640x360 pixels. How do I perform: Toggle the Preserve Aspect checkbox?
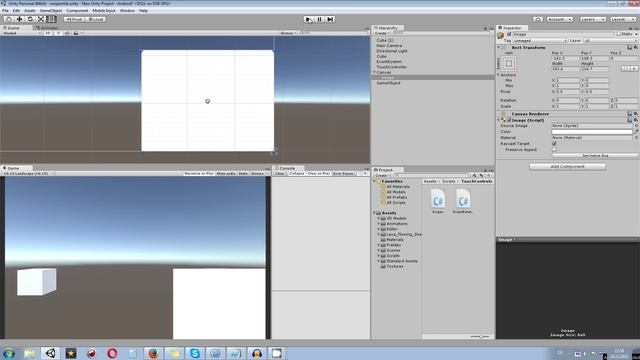pyautogui.click(x=554, y=150)
